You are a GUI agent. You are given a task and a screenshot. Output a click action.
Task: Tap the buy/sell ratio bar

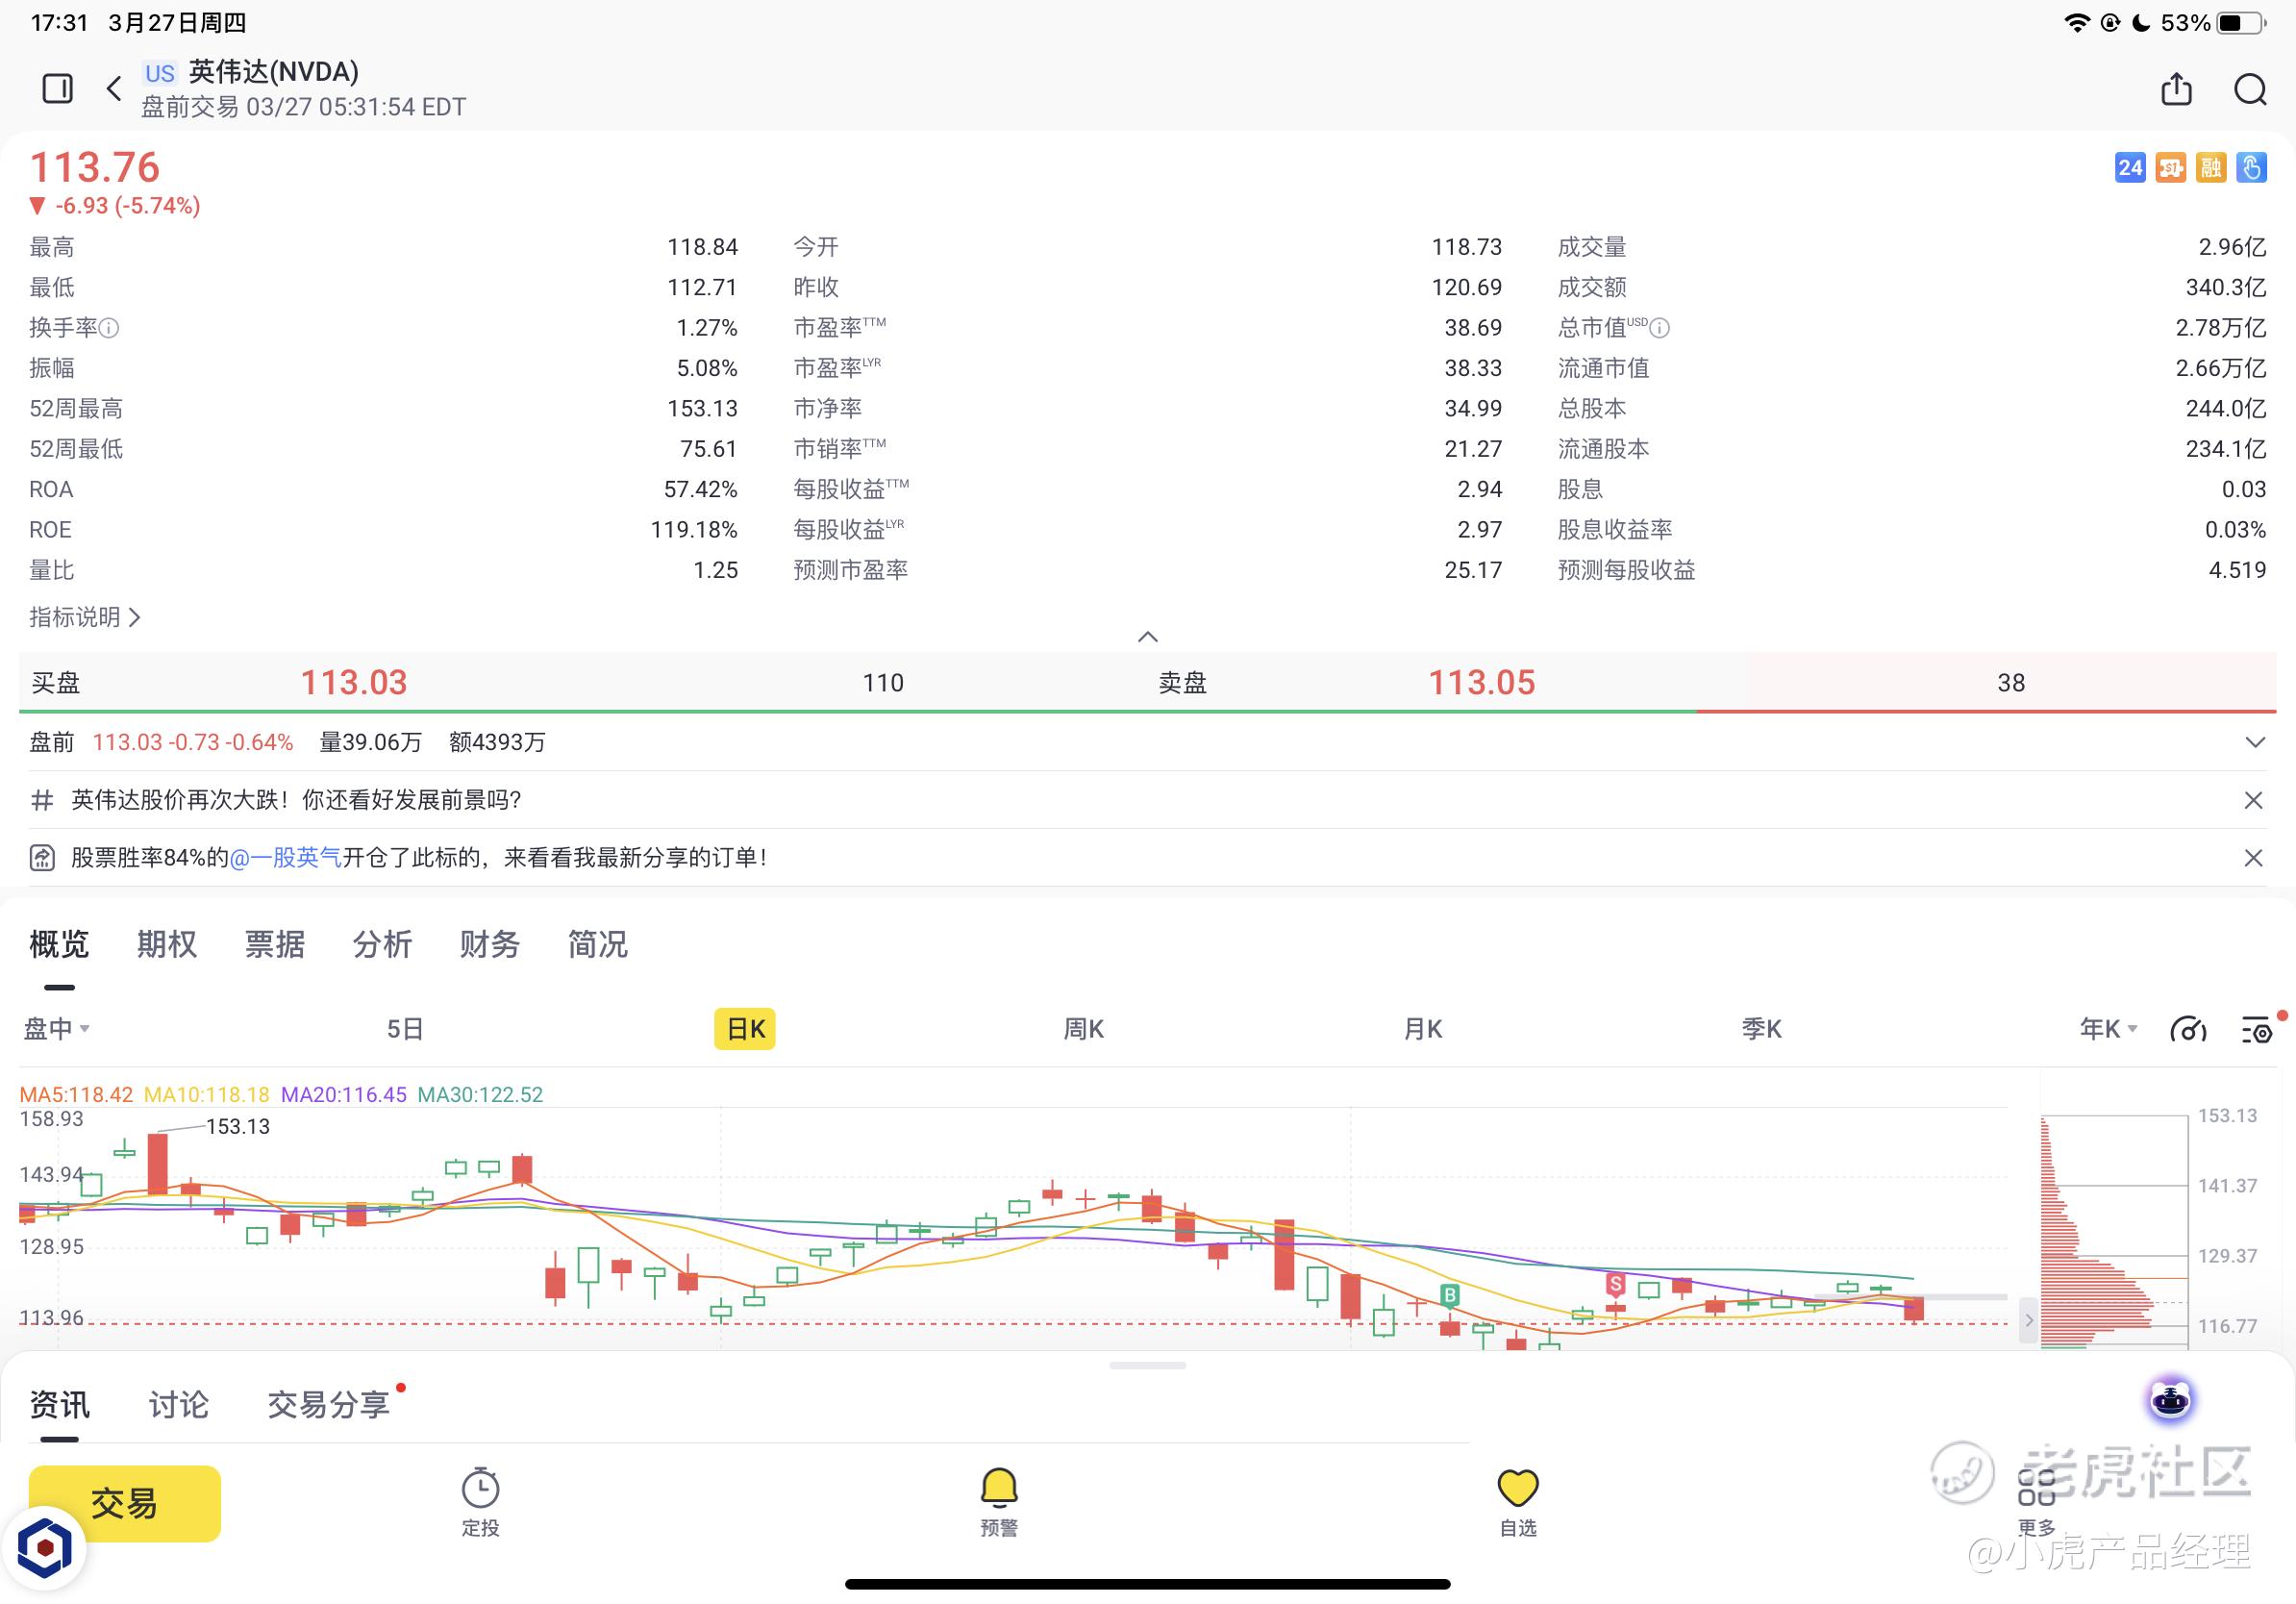(x=1148, y=711)
